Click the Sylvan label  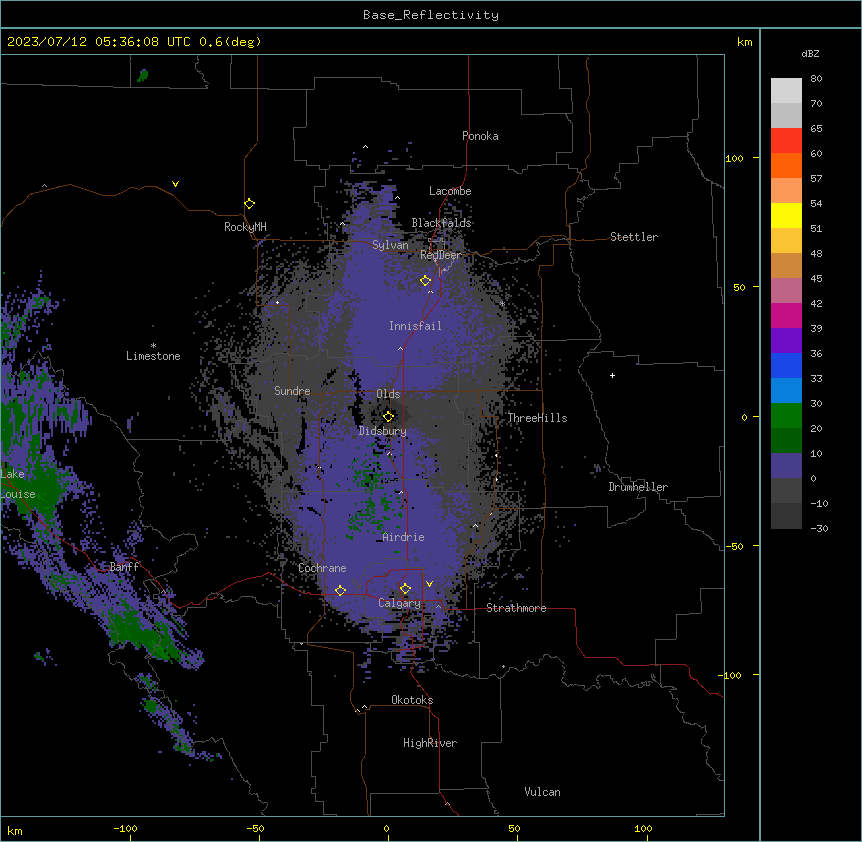click(390, 245)
